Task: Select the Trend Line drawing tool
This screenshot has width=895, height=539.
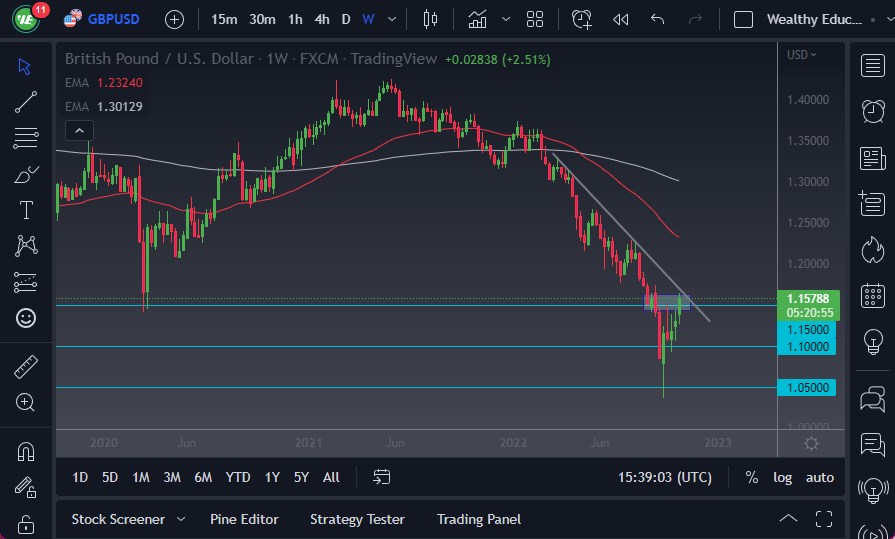Action: 26,101
